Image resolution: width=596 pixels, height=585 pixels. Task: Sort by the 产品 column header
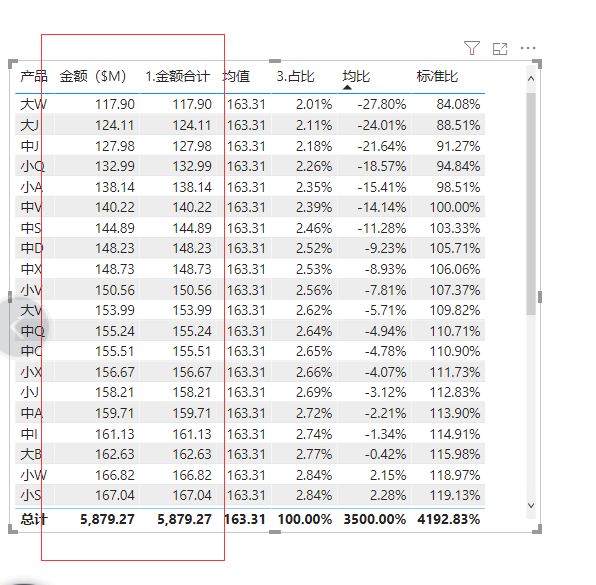[x=34, y=76]
